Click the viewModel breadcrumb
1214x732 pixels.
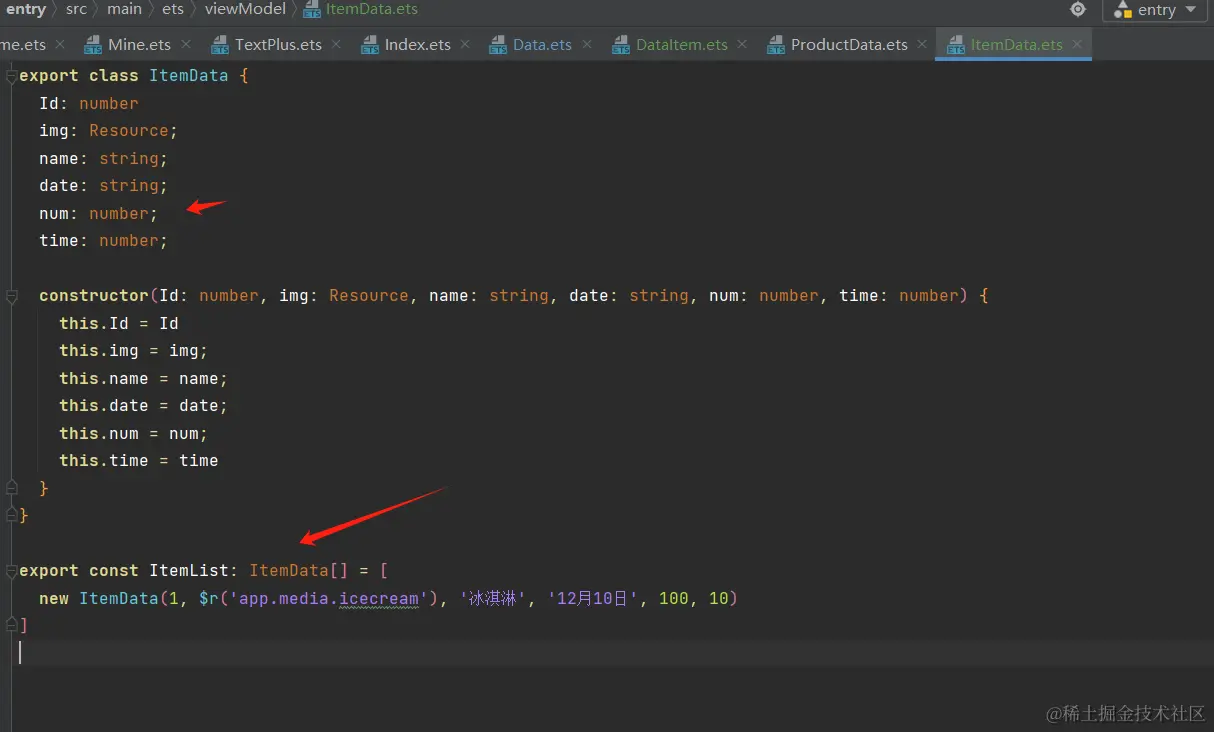tap(245, 9)
